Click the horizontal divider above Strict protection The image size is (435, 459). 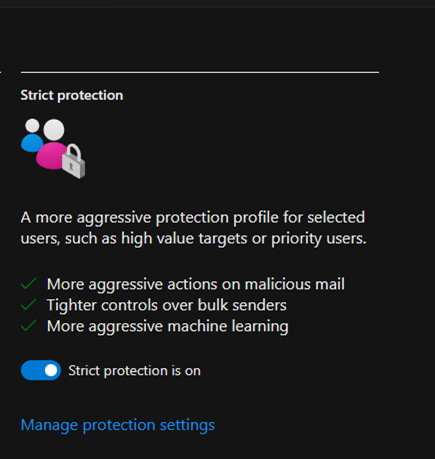pos(200,72)
